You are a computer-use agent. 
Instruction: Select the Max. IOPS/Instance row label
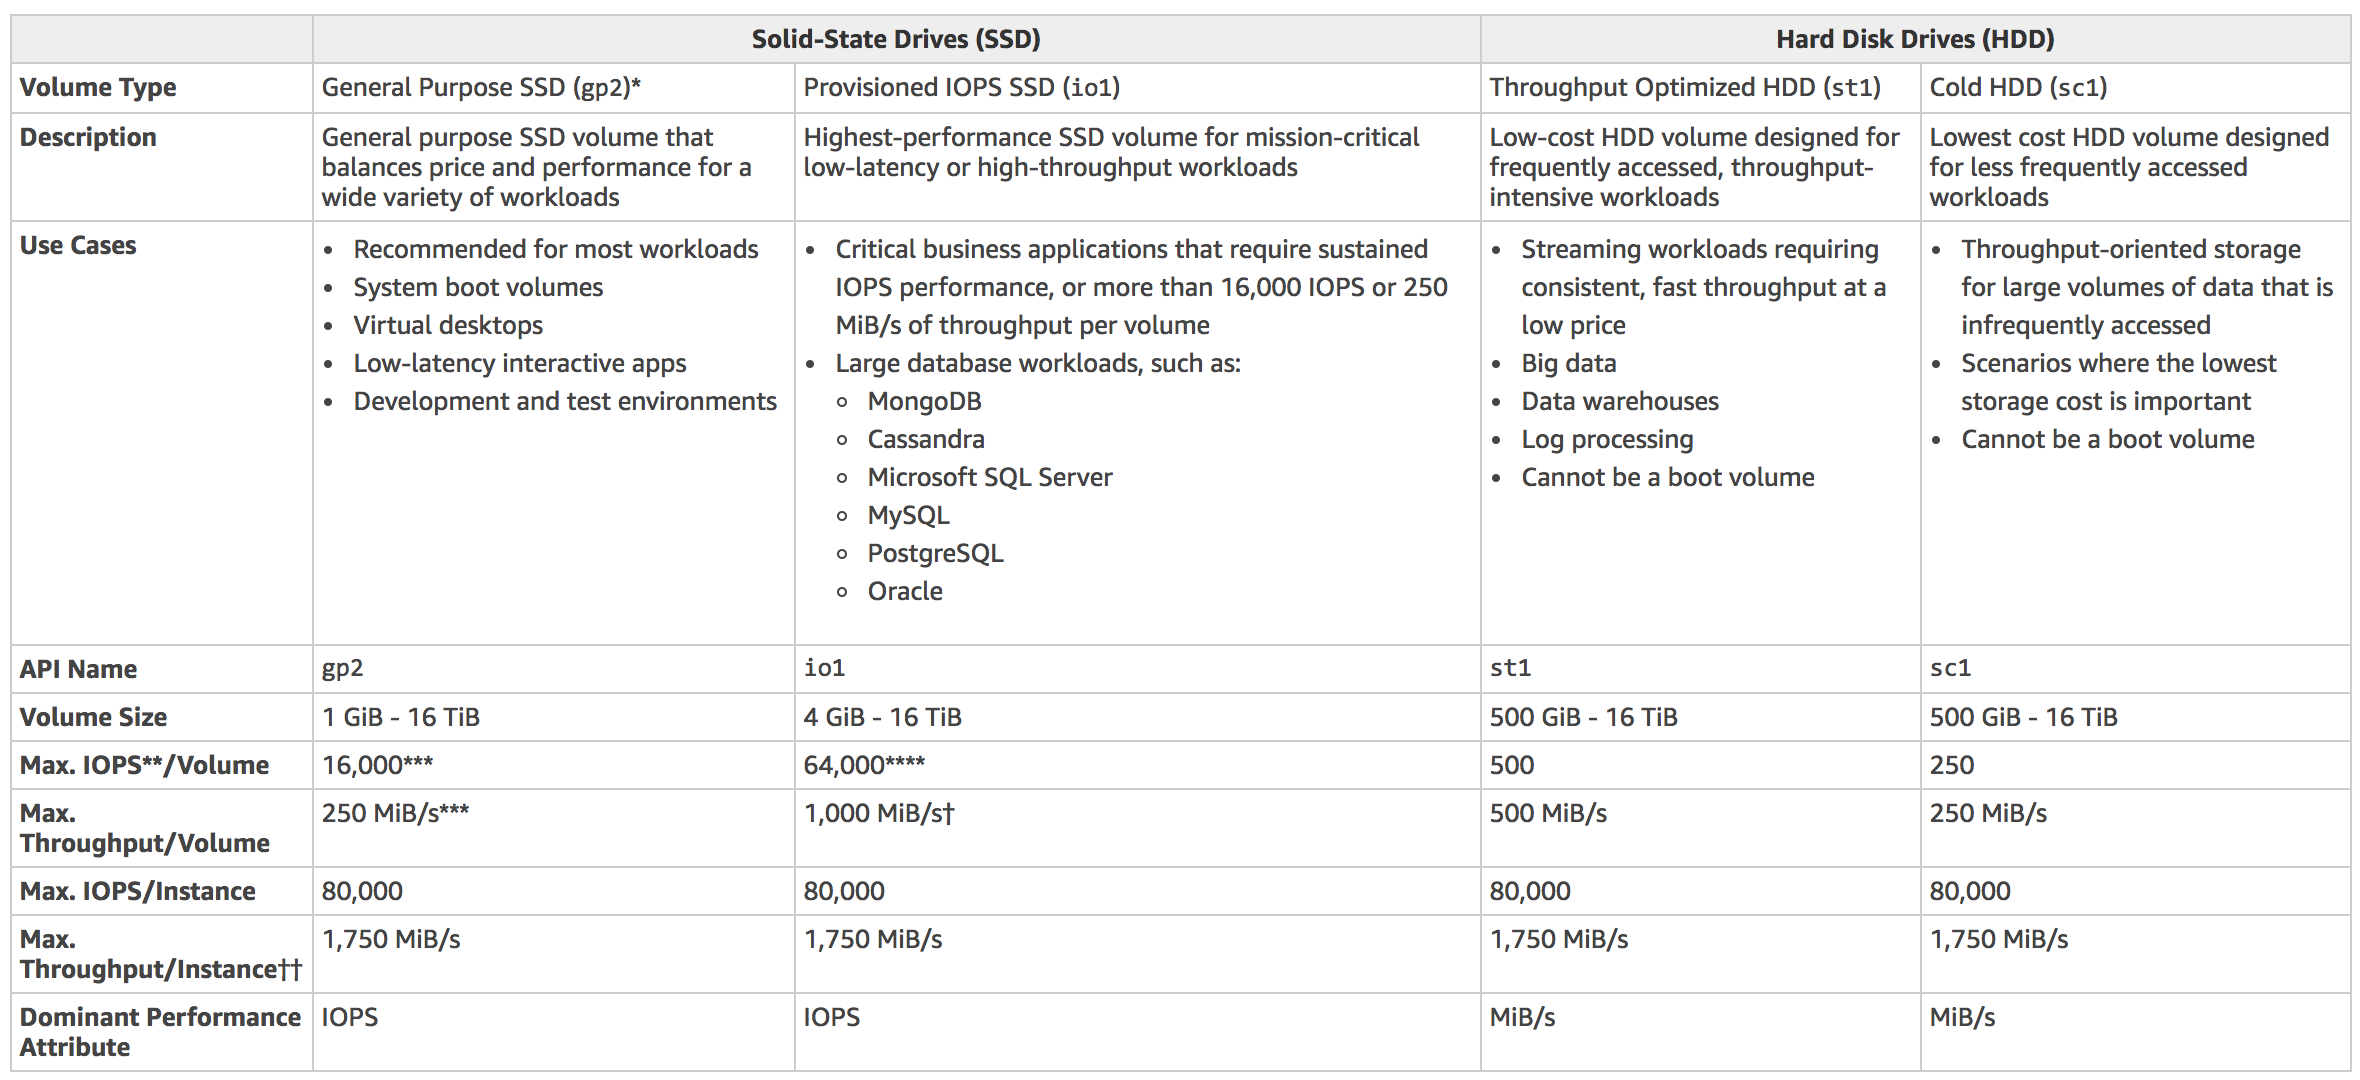pyautogui.click(x=137, y=891)
